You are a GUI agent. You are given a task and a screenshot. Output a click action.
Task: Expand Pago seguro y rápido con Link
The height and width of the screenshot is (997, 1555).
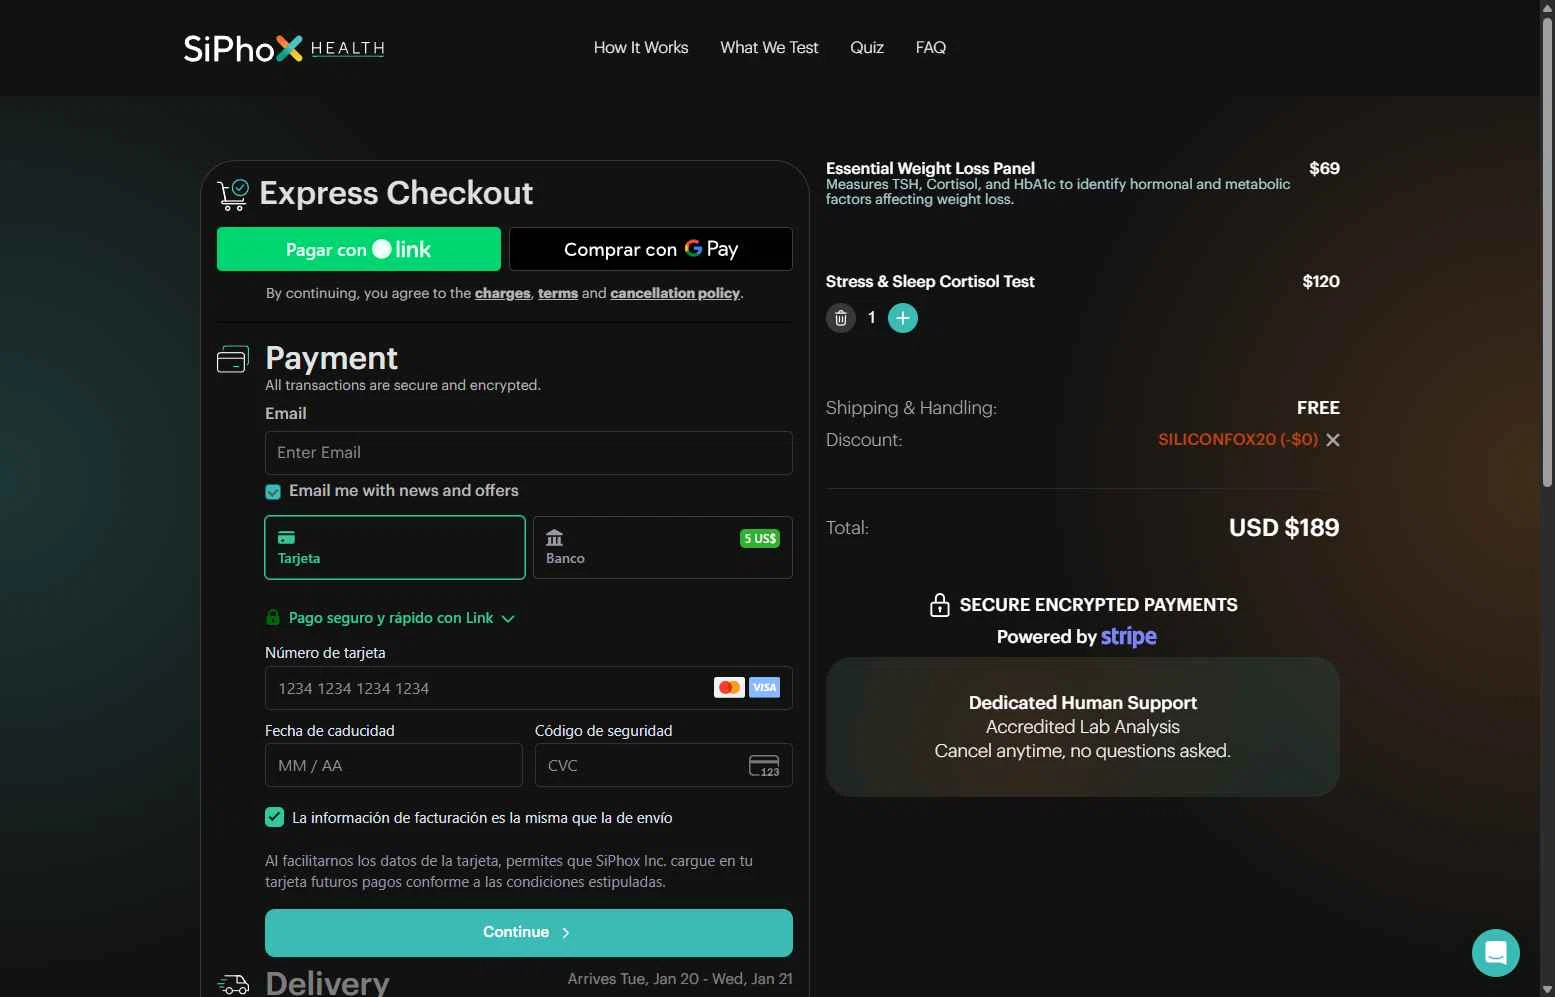401,618
